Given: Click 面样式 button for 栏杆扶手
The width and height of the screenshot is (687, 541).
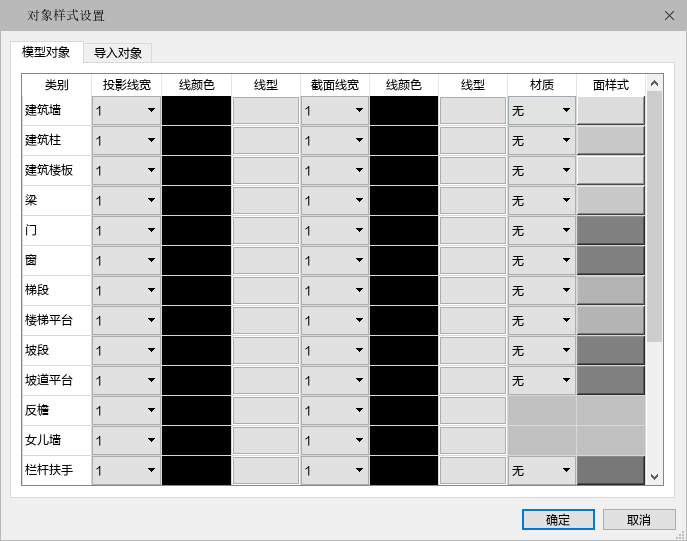Looking at the screenshot, I should 611,470.
